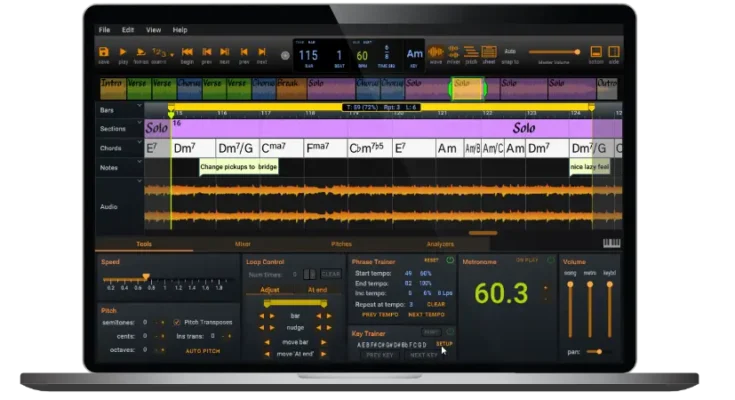735x400 pixels.
Task: Toggle the bottom panel layout icon
Action: click(596, 52)
